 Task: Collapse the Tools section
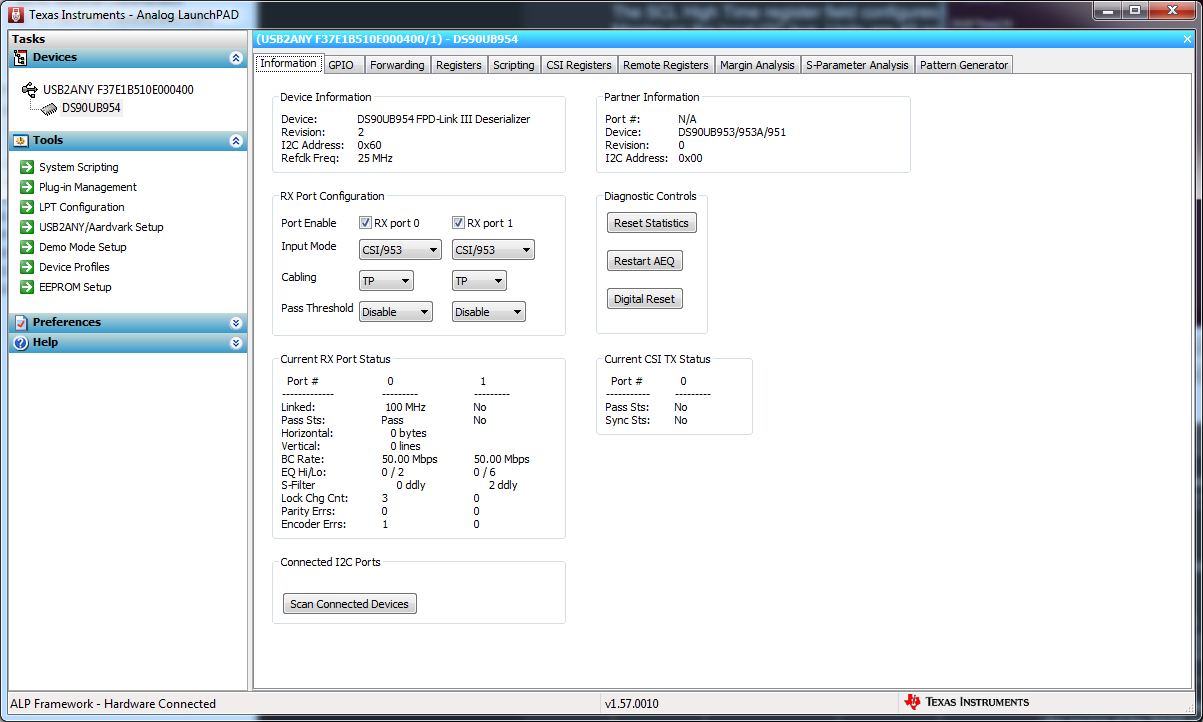pyautogui.click(x=236, y=141)
